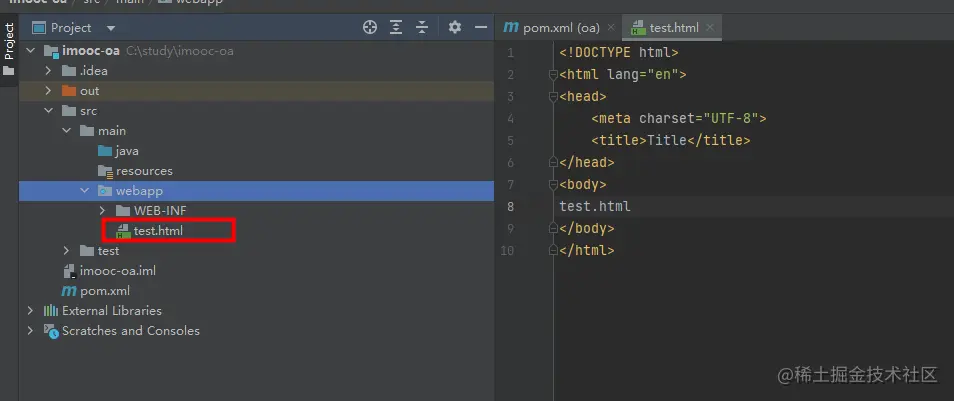The image size is (954, 401).
Task: Expand the out folder
Action: [49, 91]
